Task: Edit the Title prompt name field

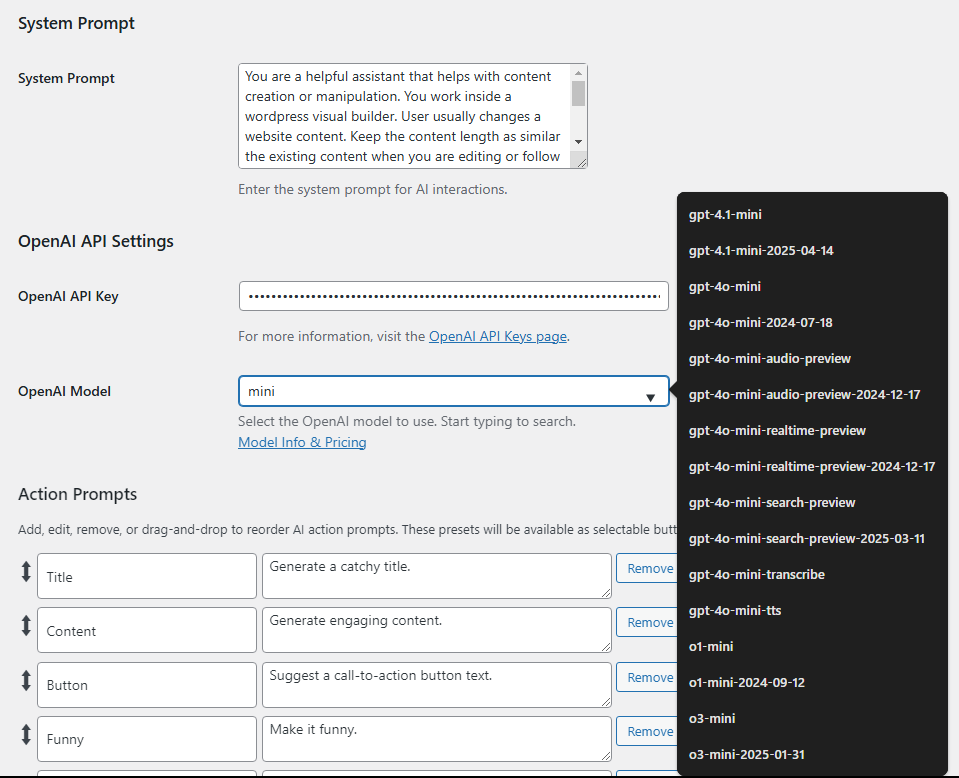Action: tap(147, 576)
